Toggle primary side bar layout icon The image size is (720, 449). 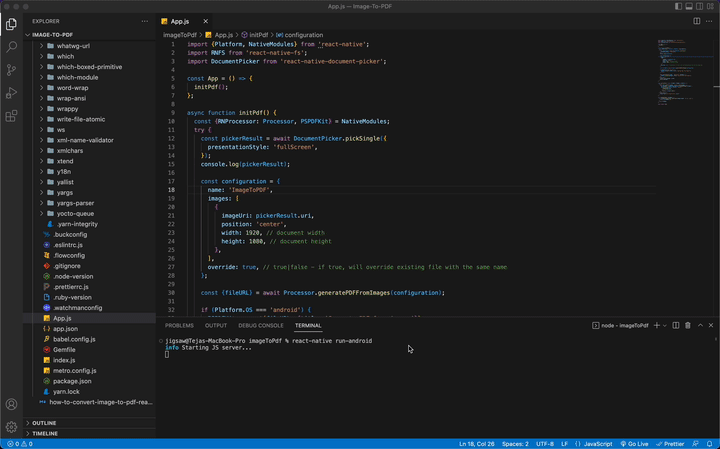pyautogui.click(x=678, y=6)
